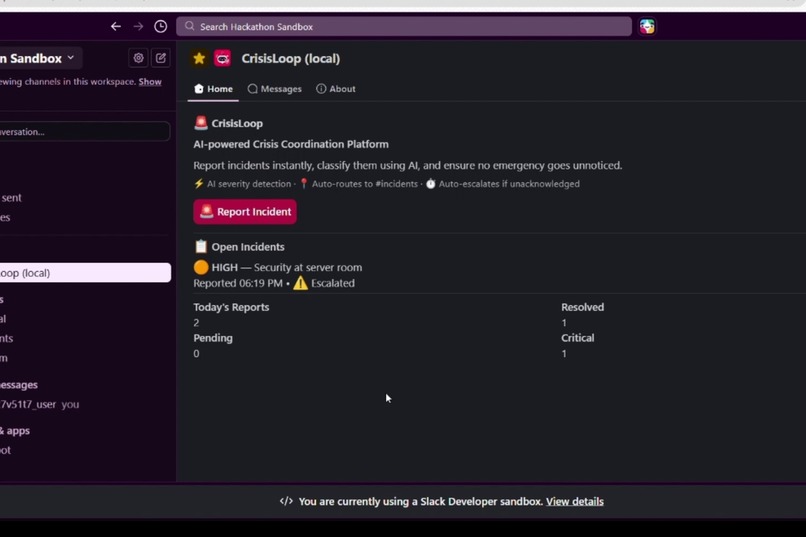This screenshot has width=806, height=537.
Task: Open the history clock icon
Action: 160,26
